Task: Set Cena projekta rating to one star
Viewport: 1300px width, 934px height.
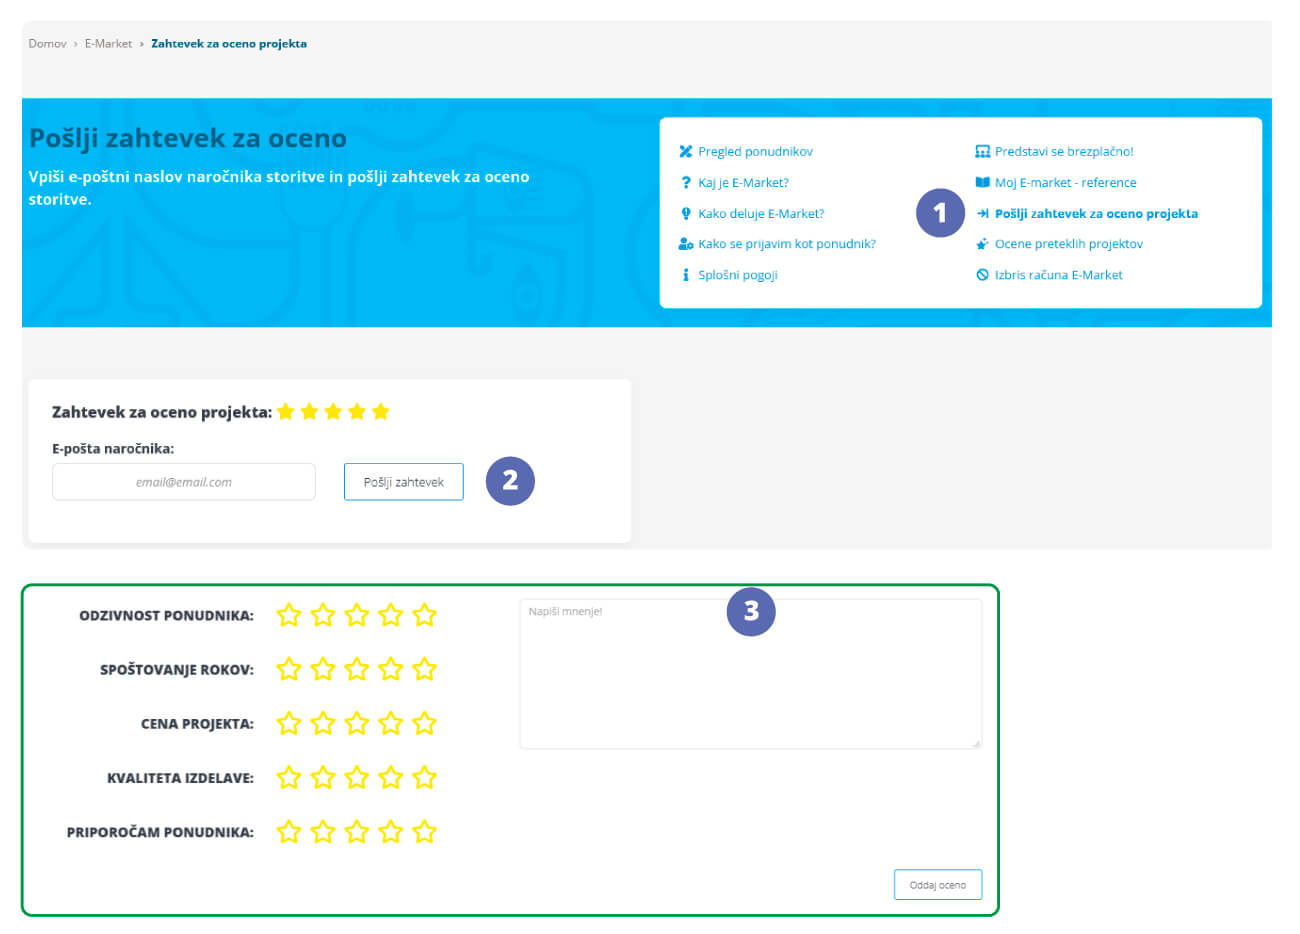Action: coord(289,723)
